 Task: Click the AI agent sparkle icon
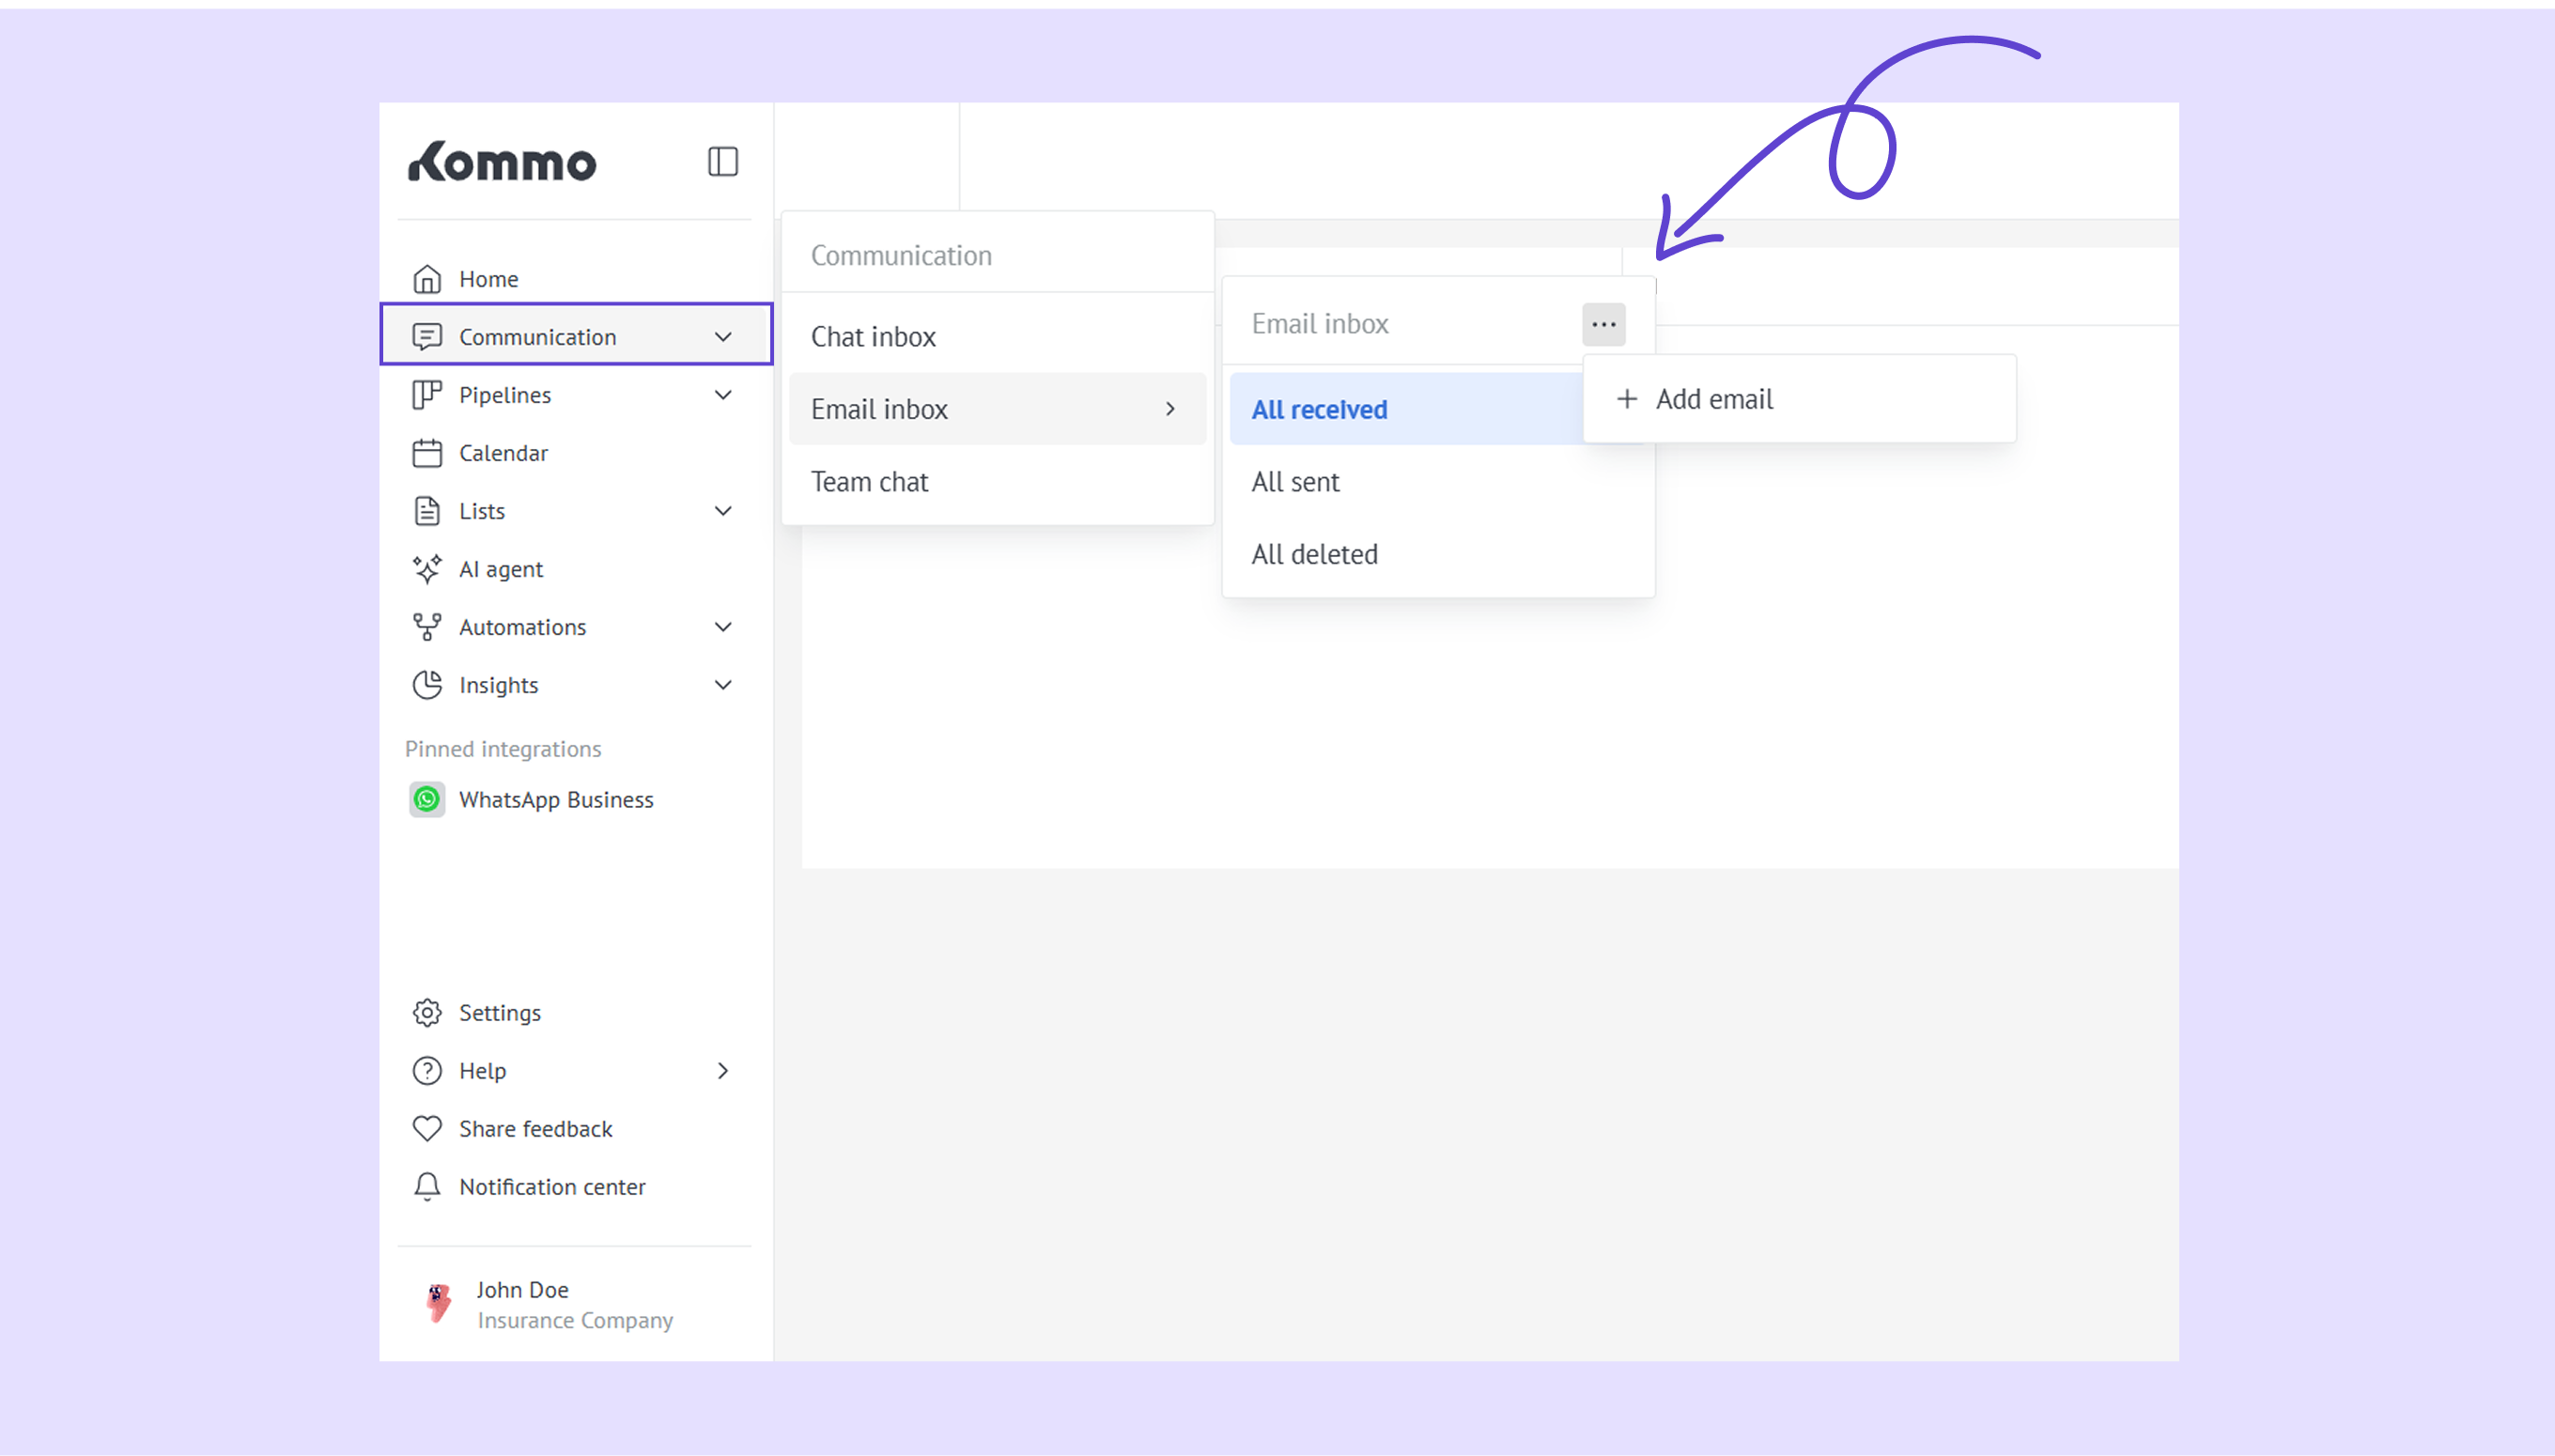tap(427, 569)
